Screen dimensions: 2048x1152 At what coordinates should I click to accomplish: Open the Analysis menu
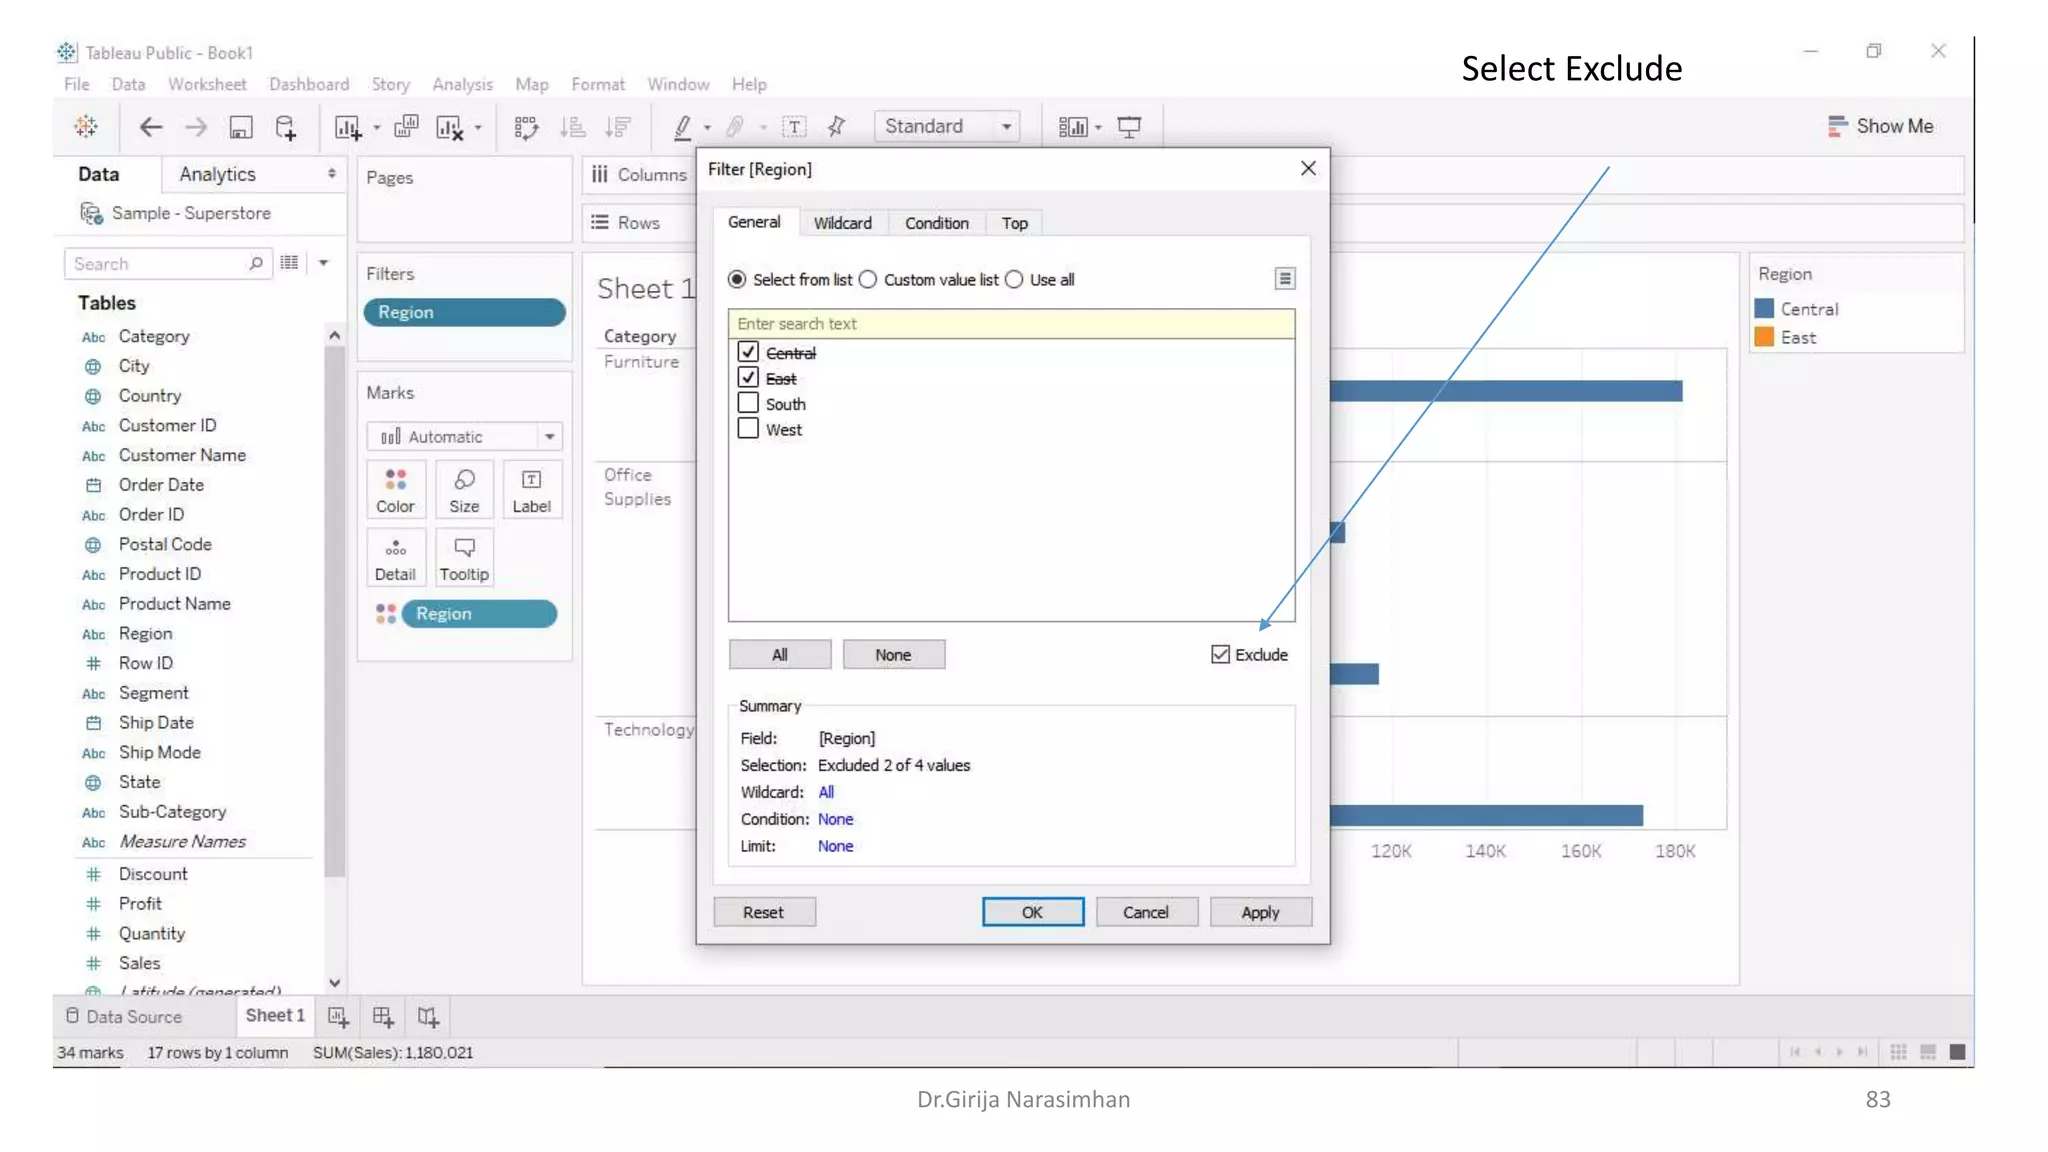462,84
